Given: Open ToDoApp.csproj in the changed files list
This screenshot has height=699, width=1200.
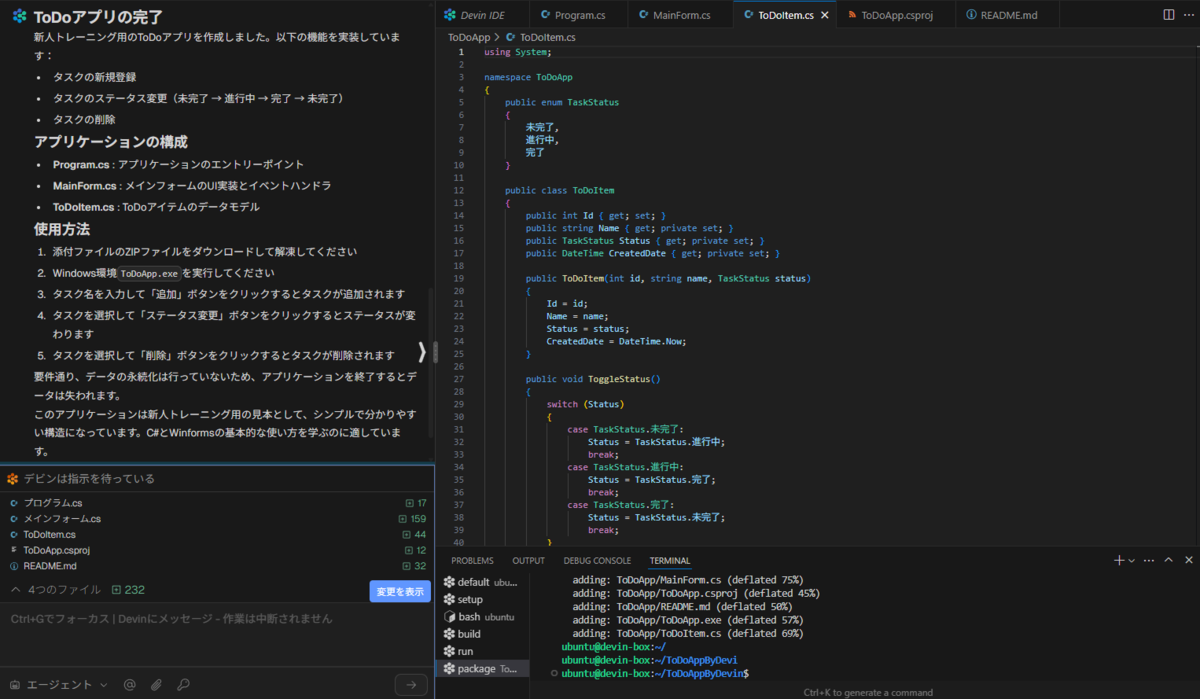Looking at the screenshot, I should click(x=57, y=550).
